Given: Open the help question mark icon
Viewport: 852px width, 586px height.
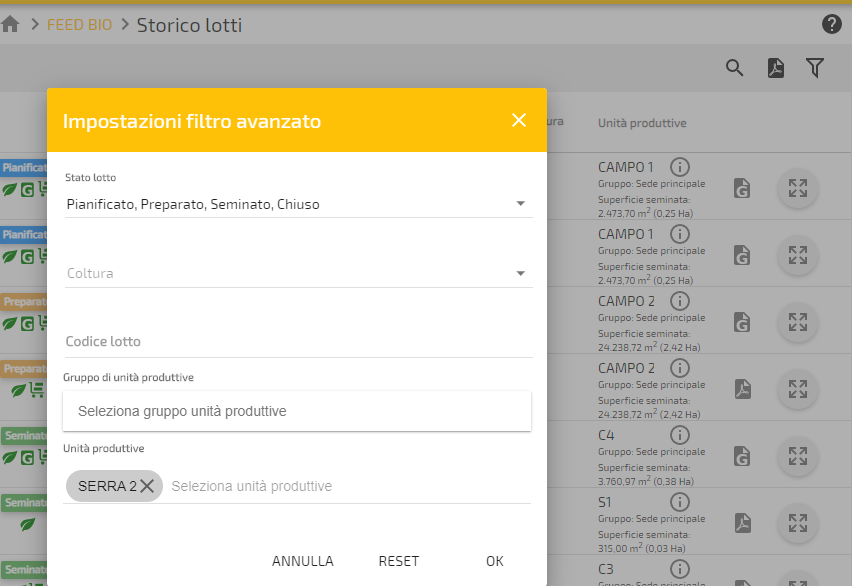Looking at the screenshot, I should point(831,25).
